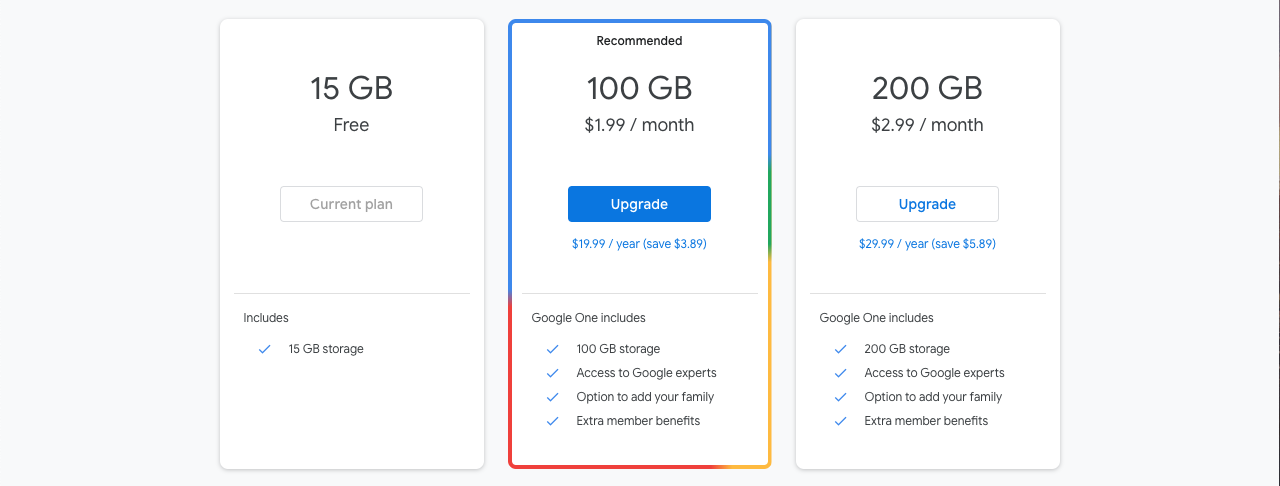
Task: Click the grayed-out Current plan button
Action: (x=351, y=204)
